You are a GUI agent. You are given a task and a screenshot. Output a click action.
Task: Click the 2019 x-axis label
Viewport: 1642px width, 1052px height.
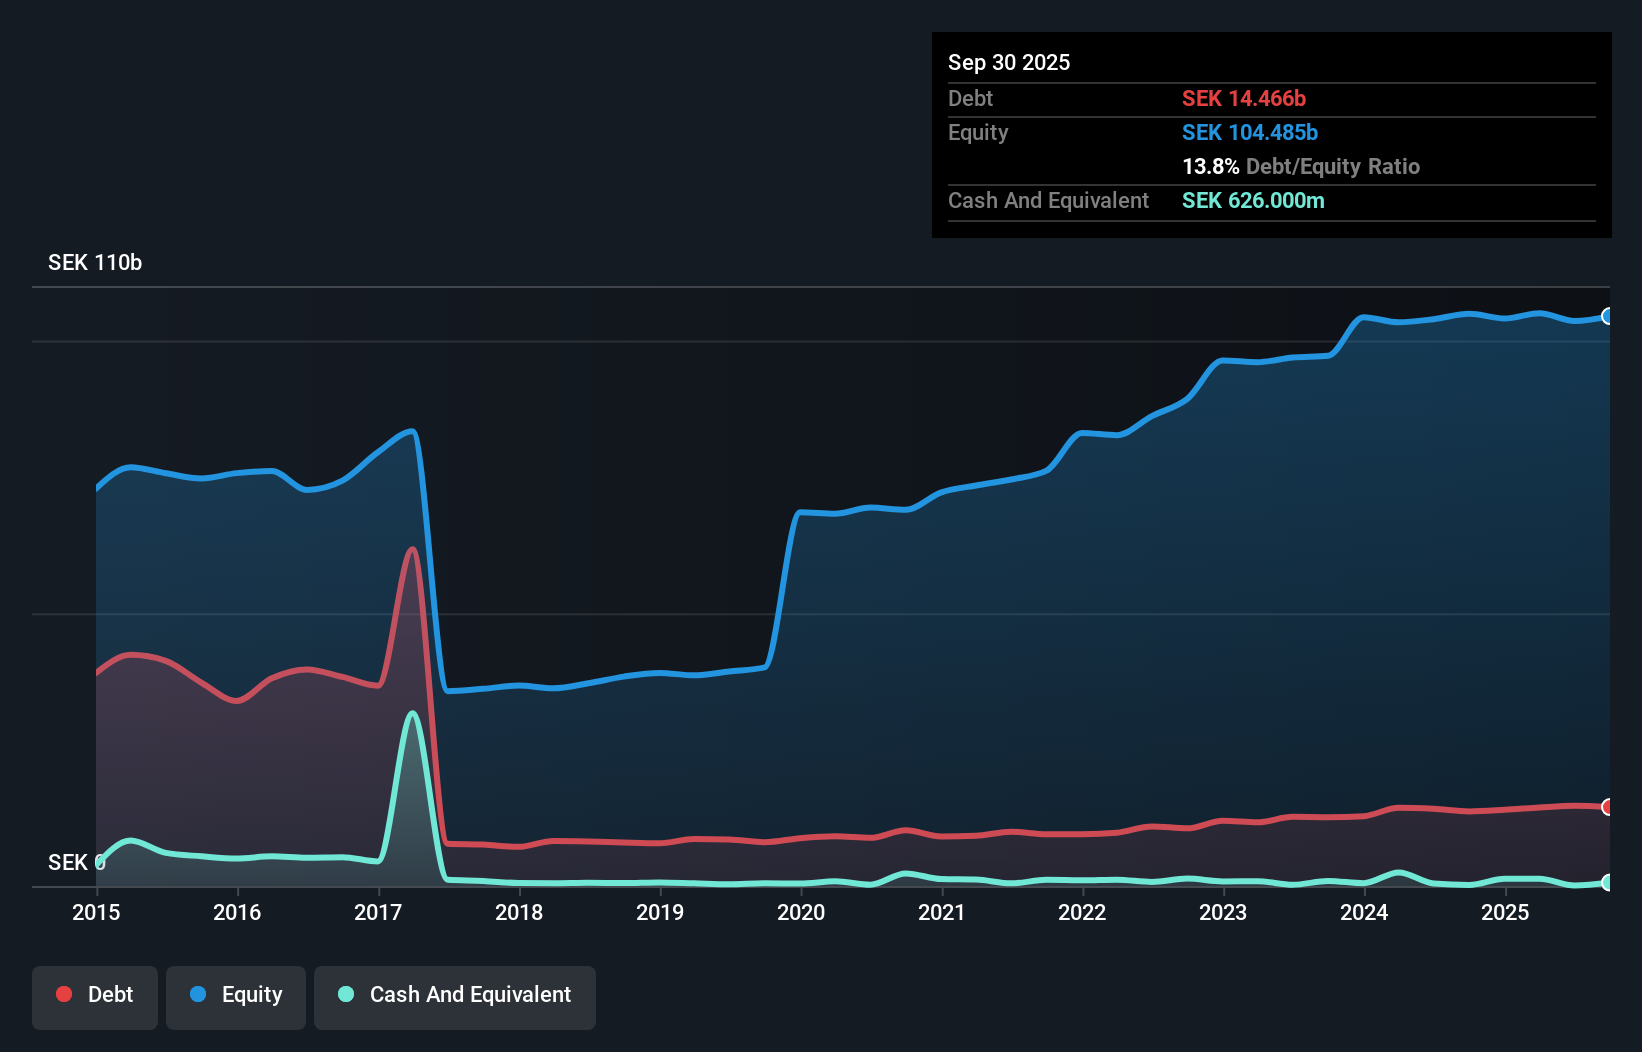click(x=660, y=912)
